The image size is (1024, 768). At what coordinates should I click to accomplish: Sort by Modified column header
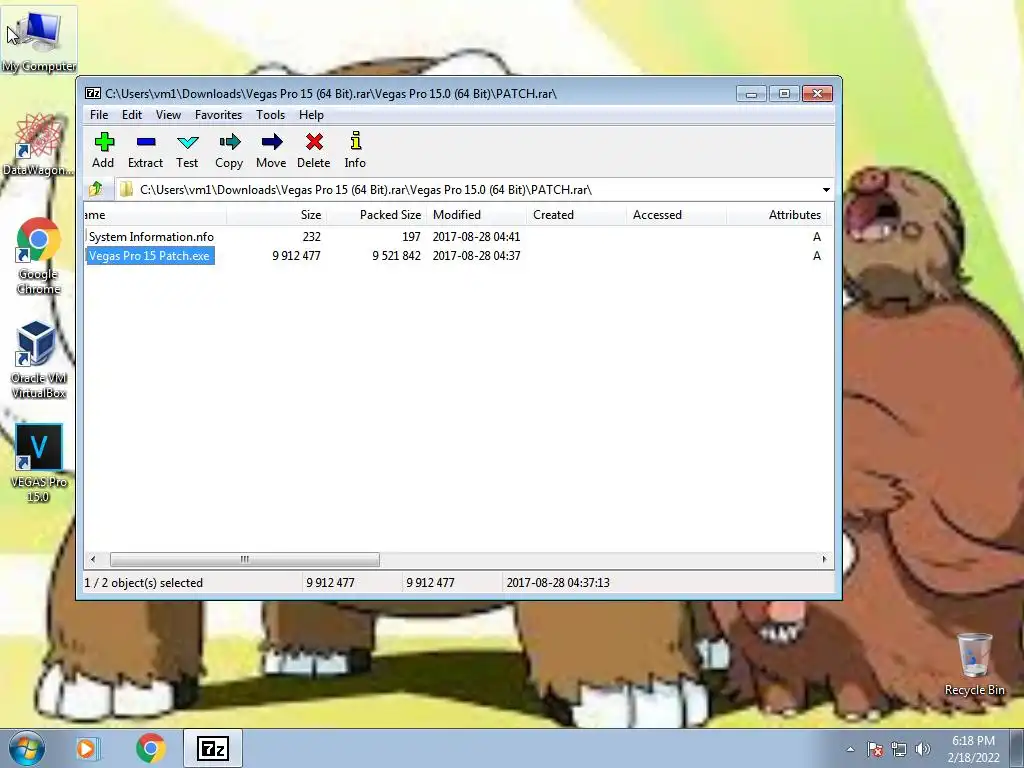click(476, 215)
